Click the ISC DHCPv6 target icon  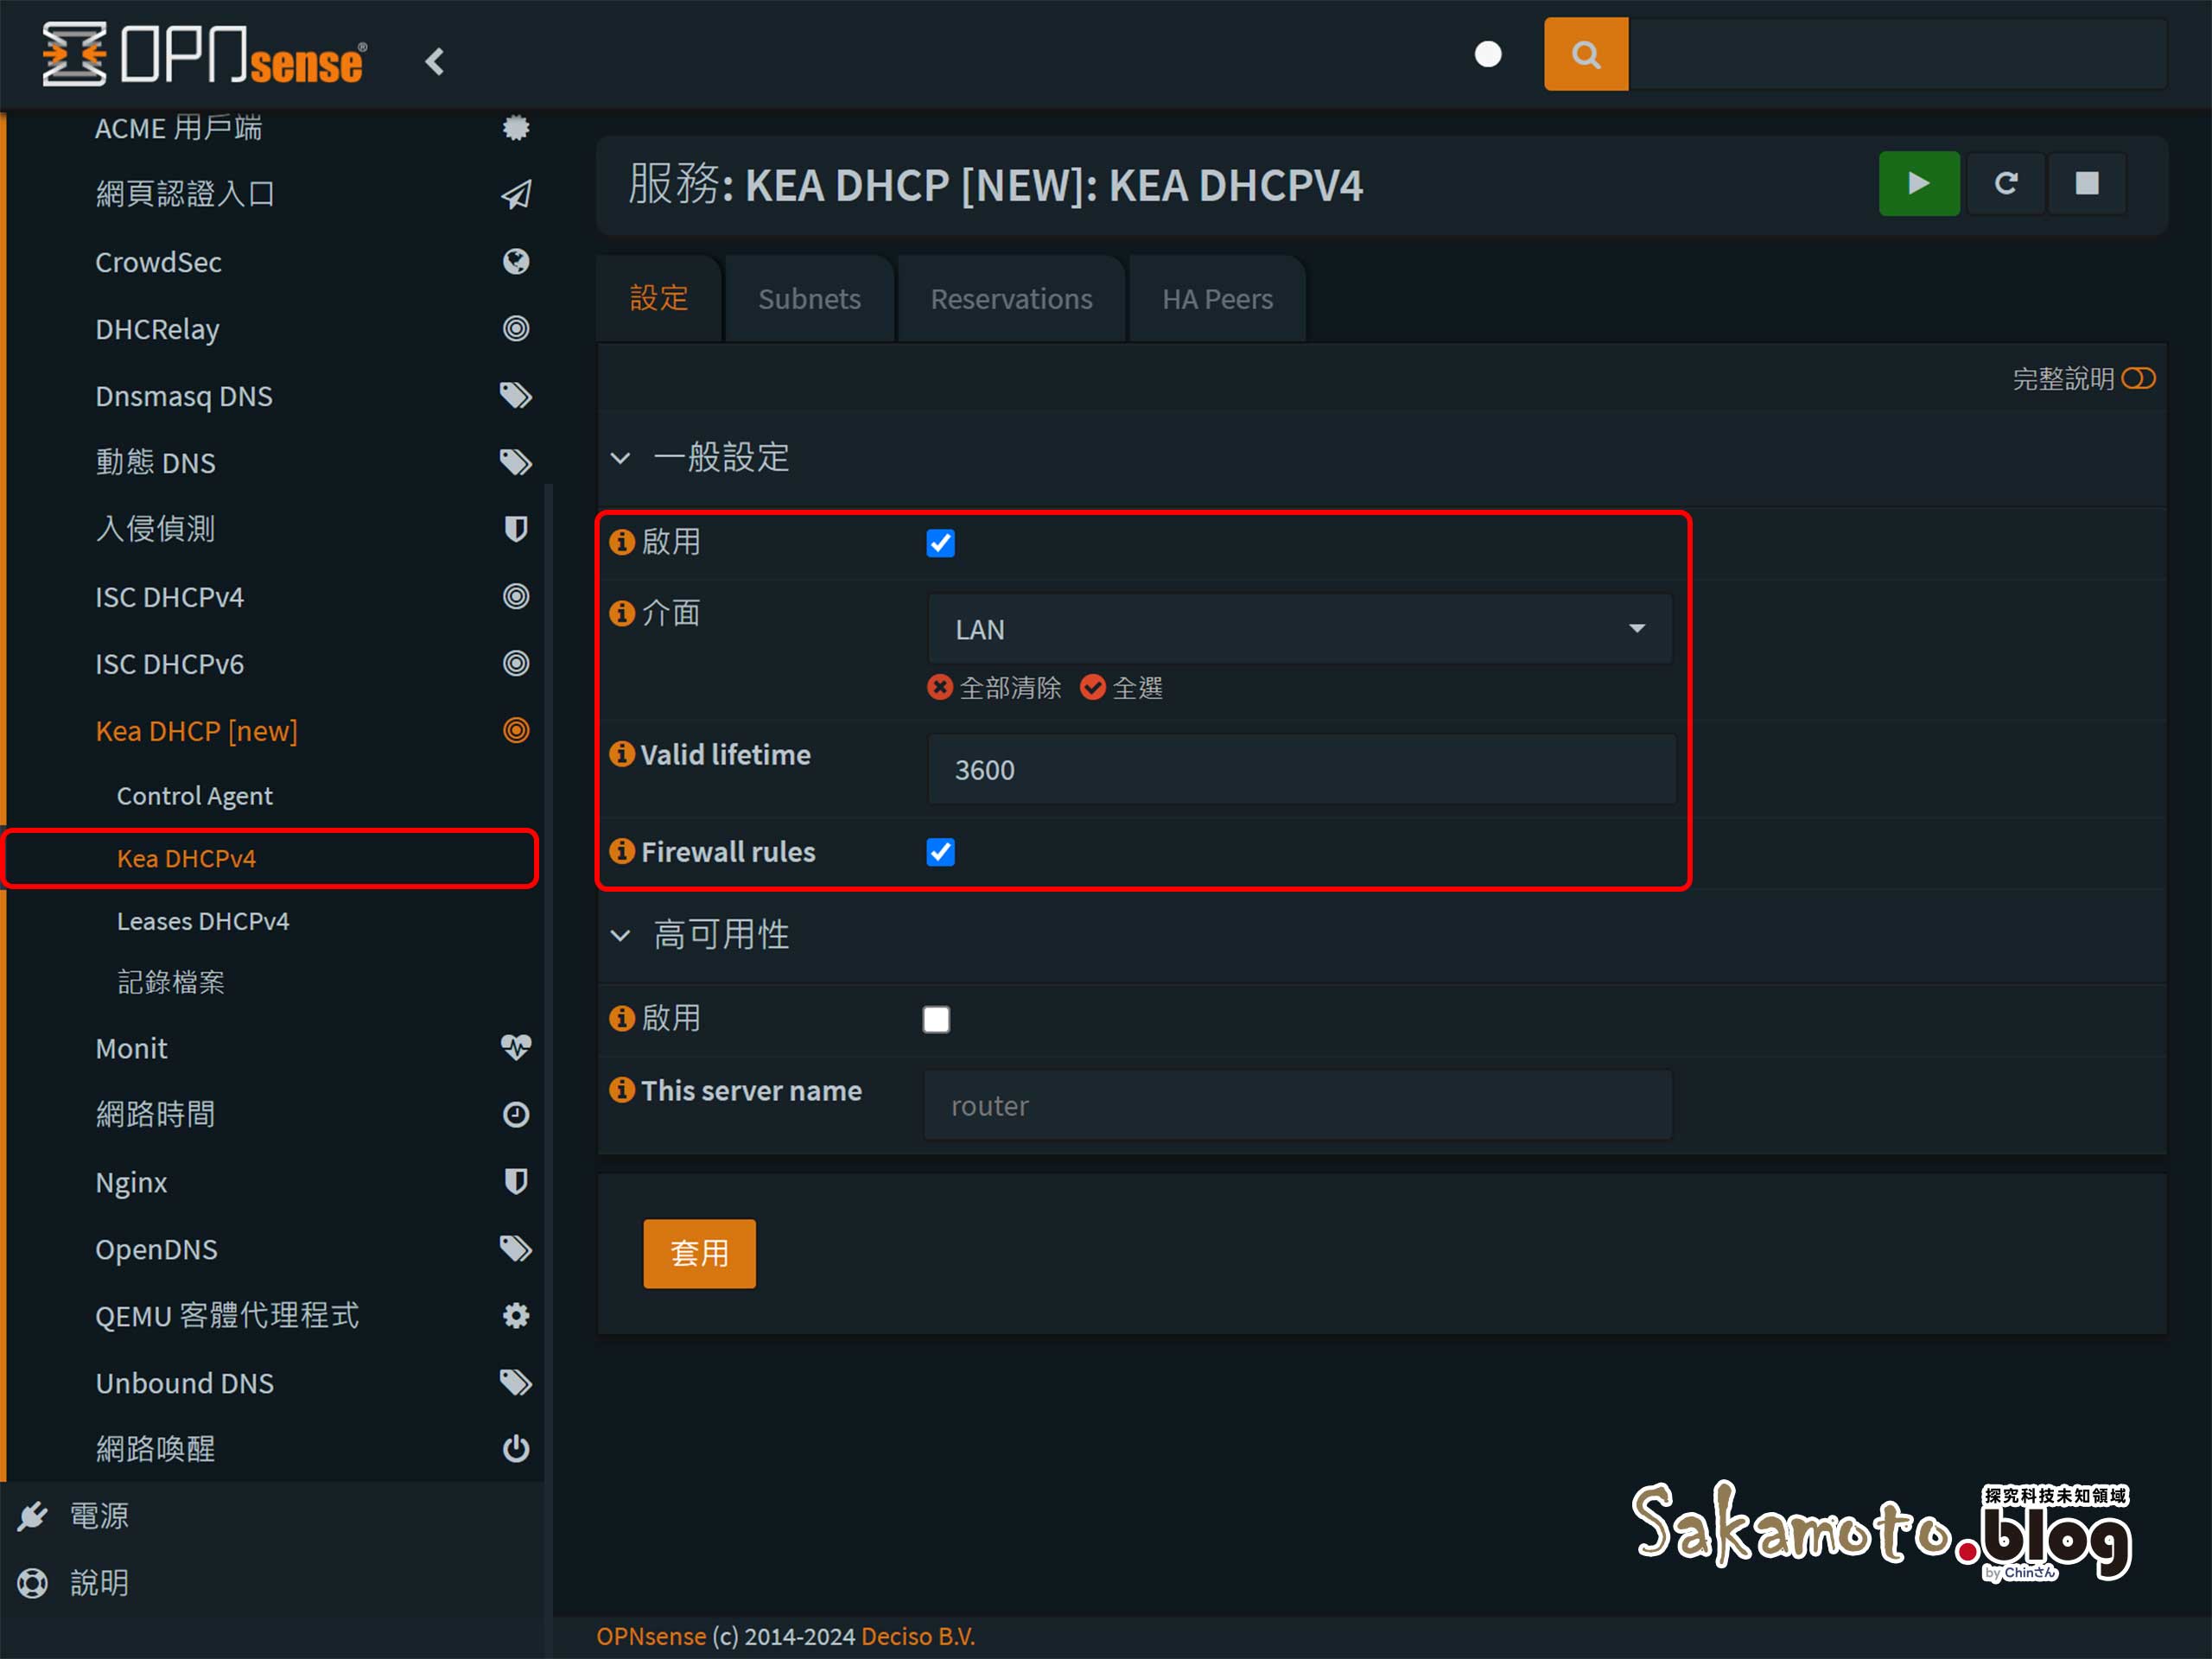pyautogui.click(x=515, y=663)
